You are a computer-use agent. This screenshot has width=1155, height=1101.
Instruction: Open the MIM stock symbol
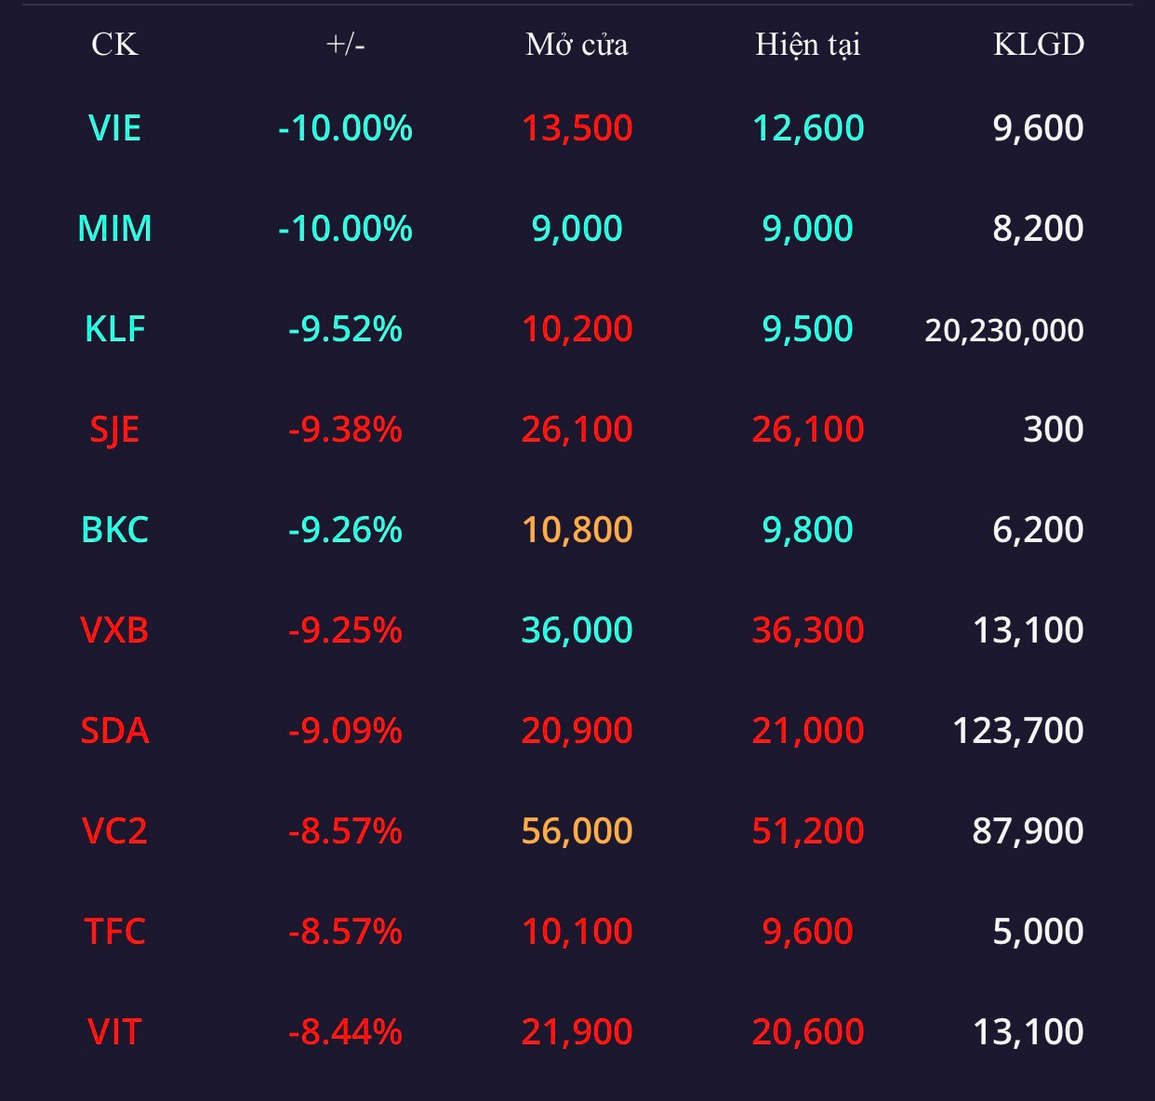click(x=114, y=228)
